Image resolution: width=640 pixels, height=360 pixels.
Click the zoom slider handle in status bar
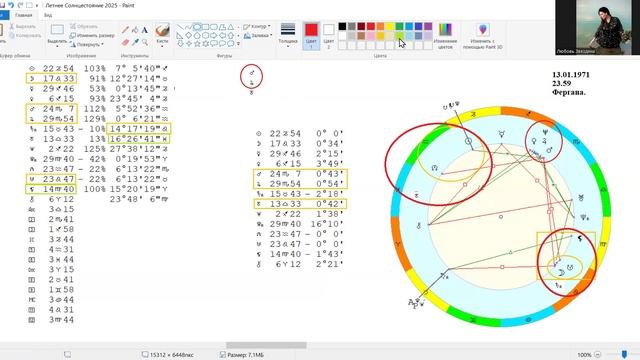[x=624, y=354]
